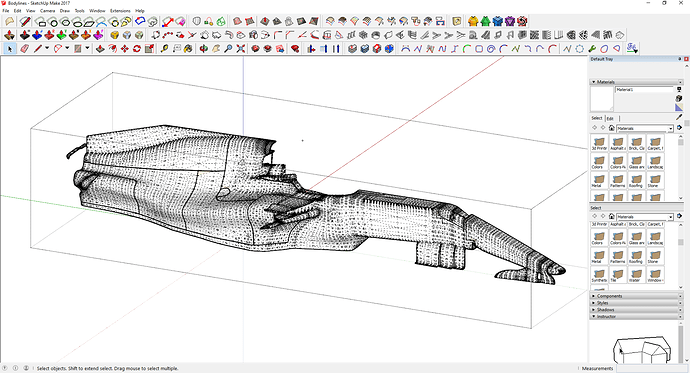Activate the Push/Pull tool
Image resolution: width=690 pixels, height=373 pixels.
(x=100, y=49)
